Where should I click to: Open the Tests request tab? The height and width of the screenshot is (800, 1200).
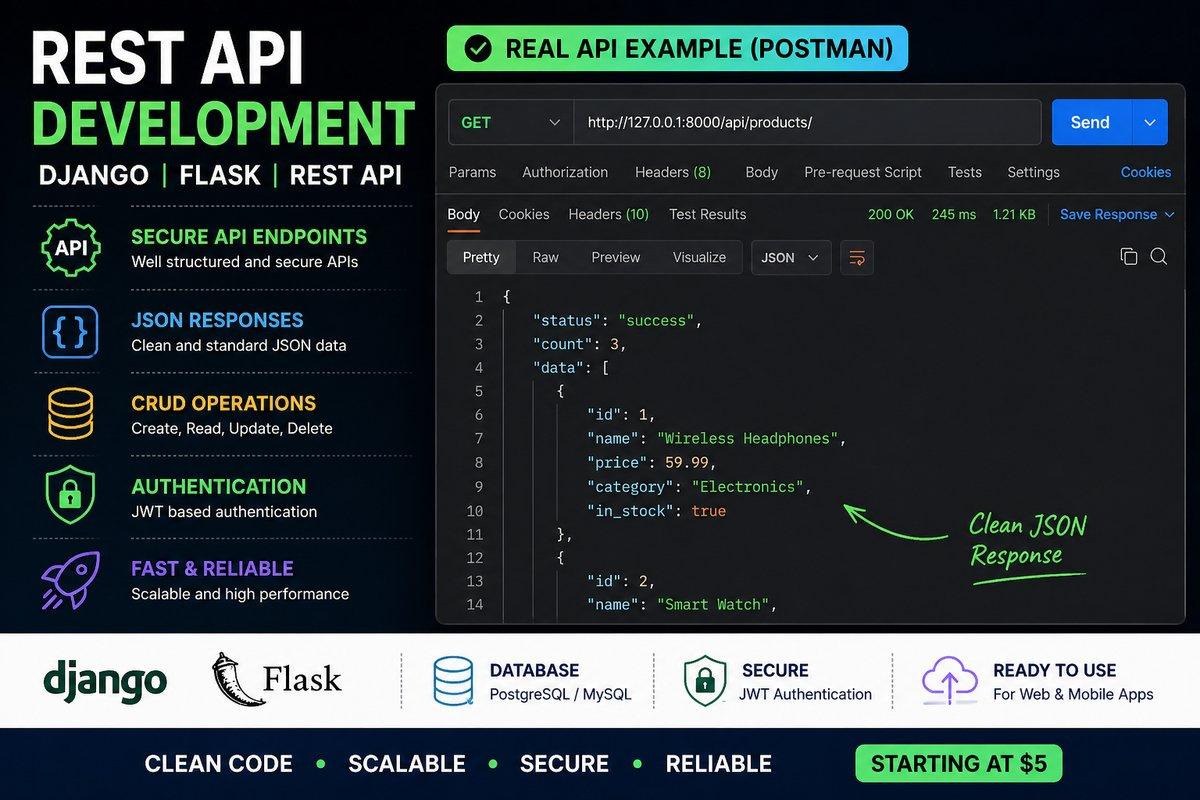click(965, 172)
